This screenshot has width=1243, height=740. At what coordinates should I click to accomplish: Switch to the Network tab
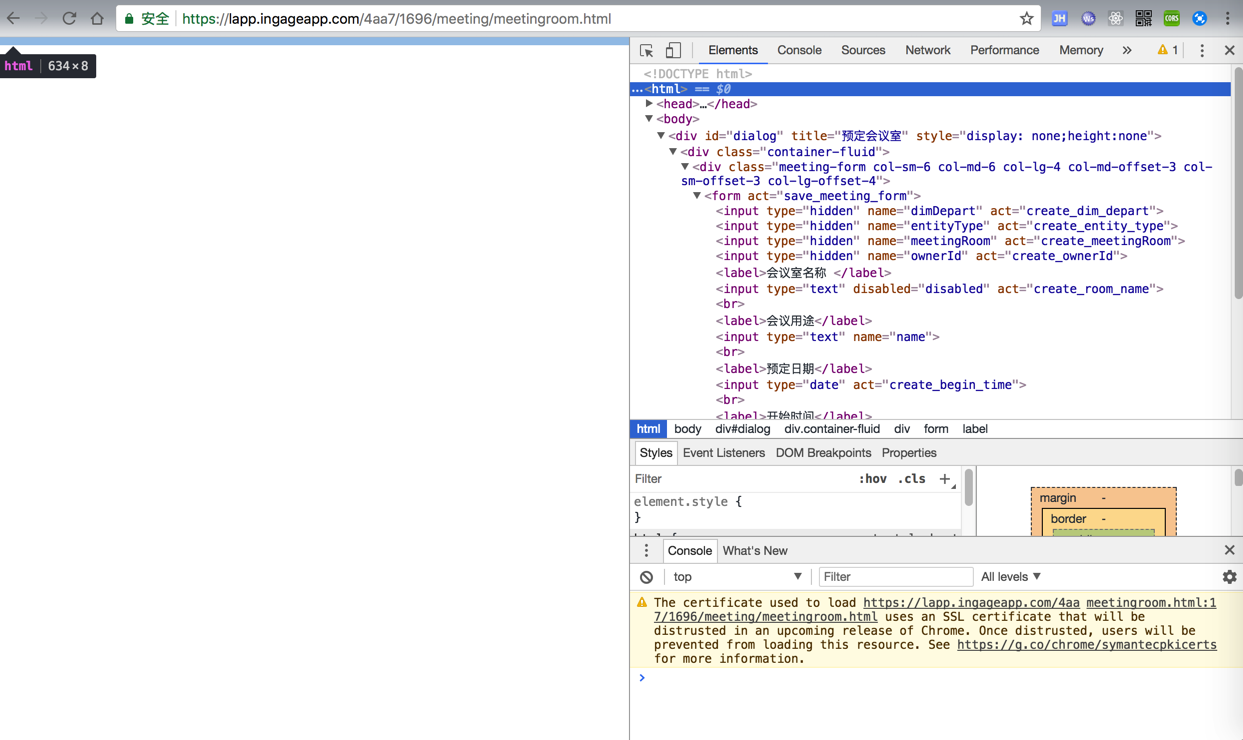pos(927,50)
